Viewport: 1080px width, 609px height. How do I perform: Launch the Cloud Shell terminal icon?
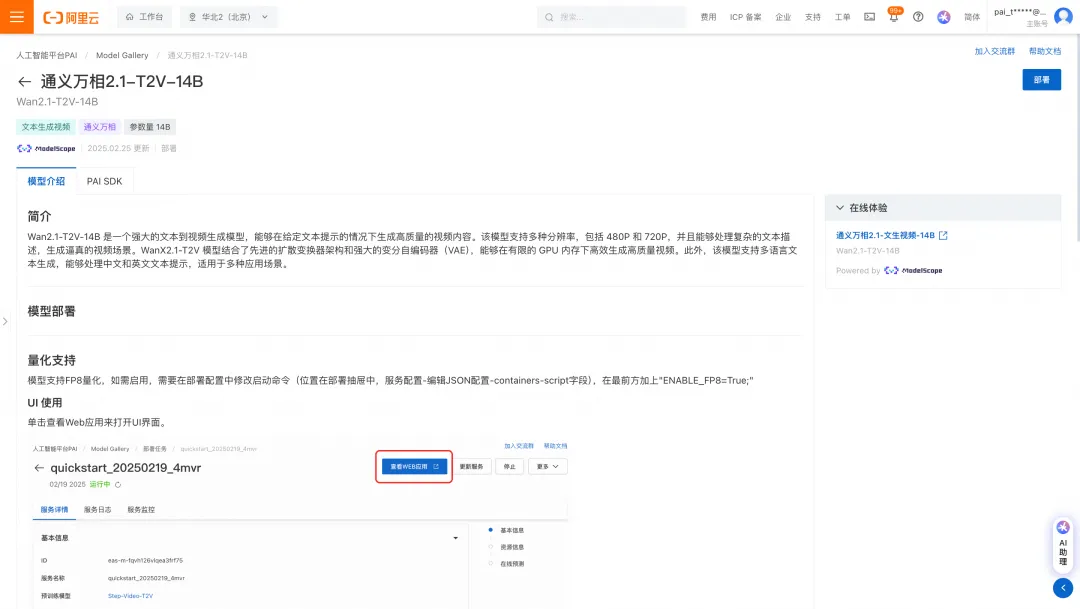pyautogui.click(x=869, y=17)
